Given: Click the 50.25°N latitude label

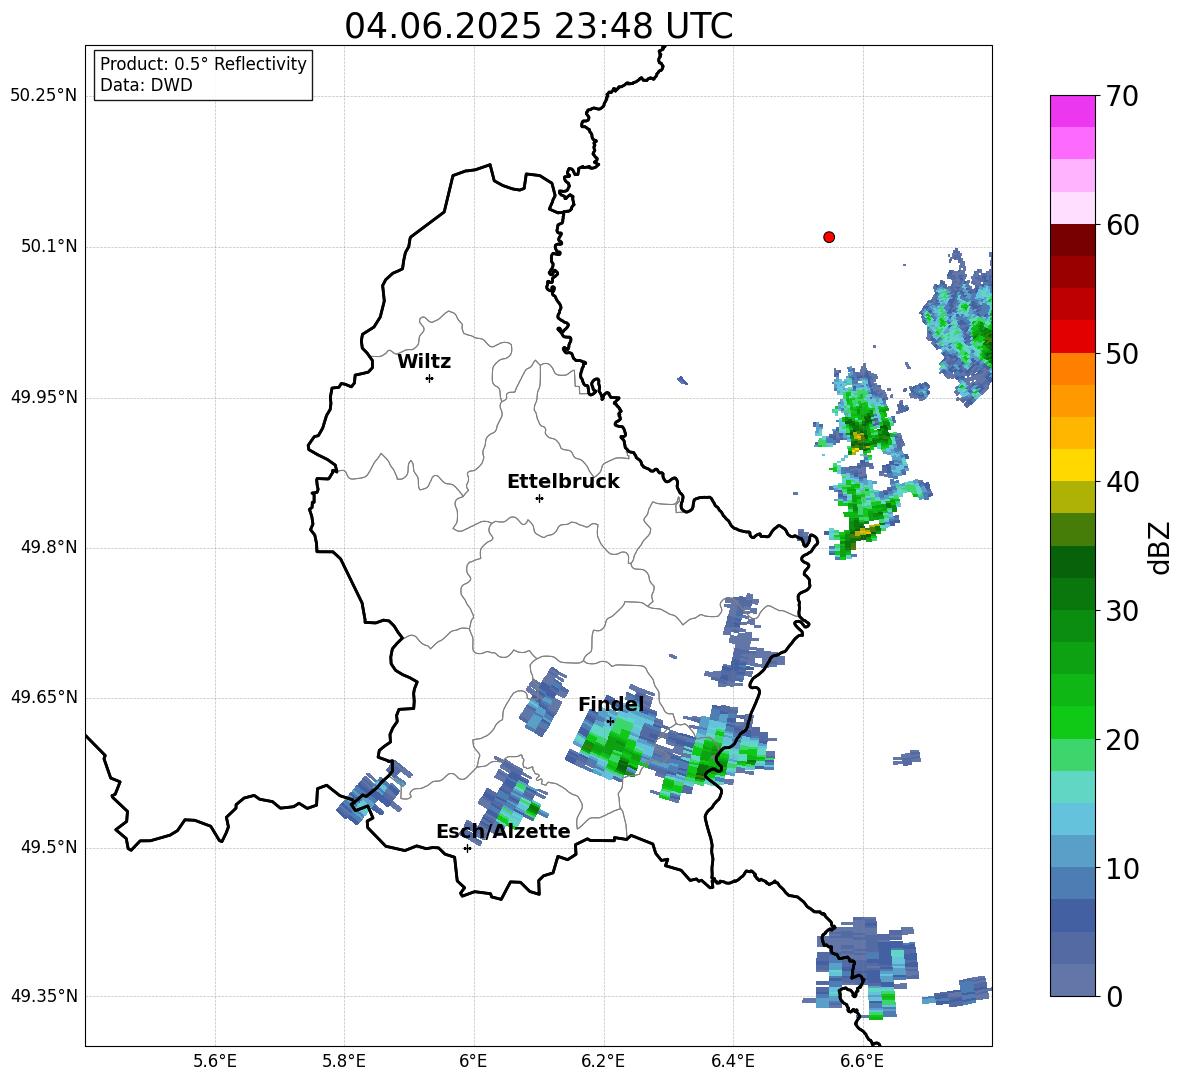Looking at the screenshot, I should click(44, 96).
